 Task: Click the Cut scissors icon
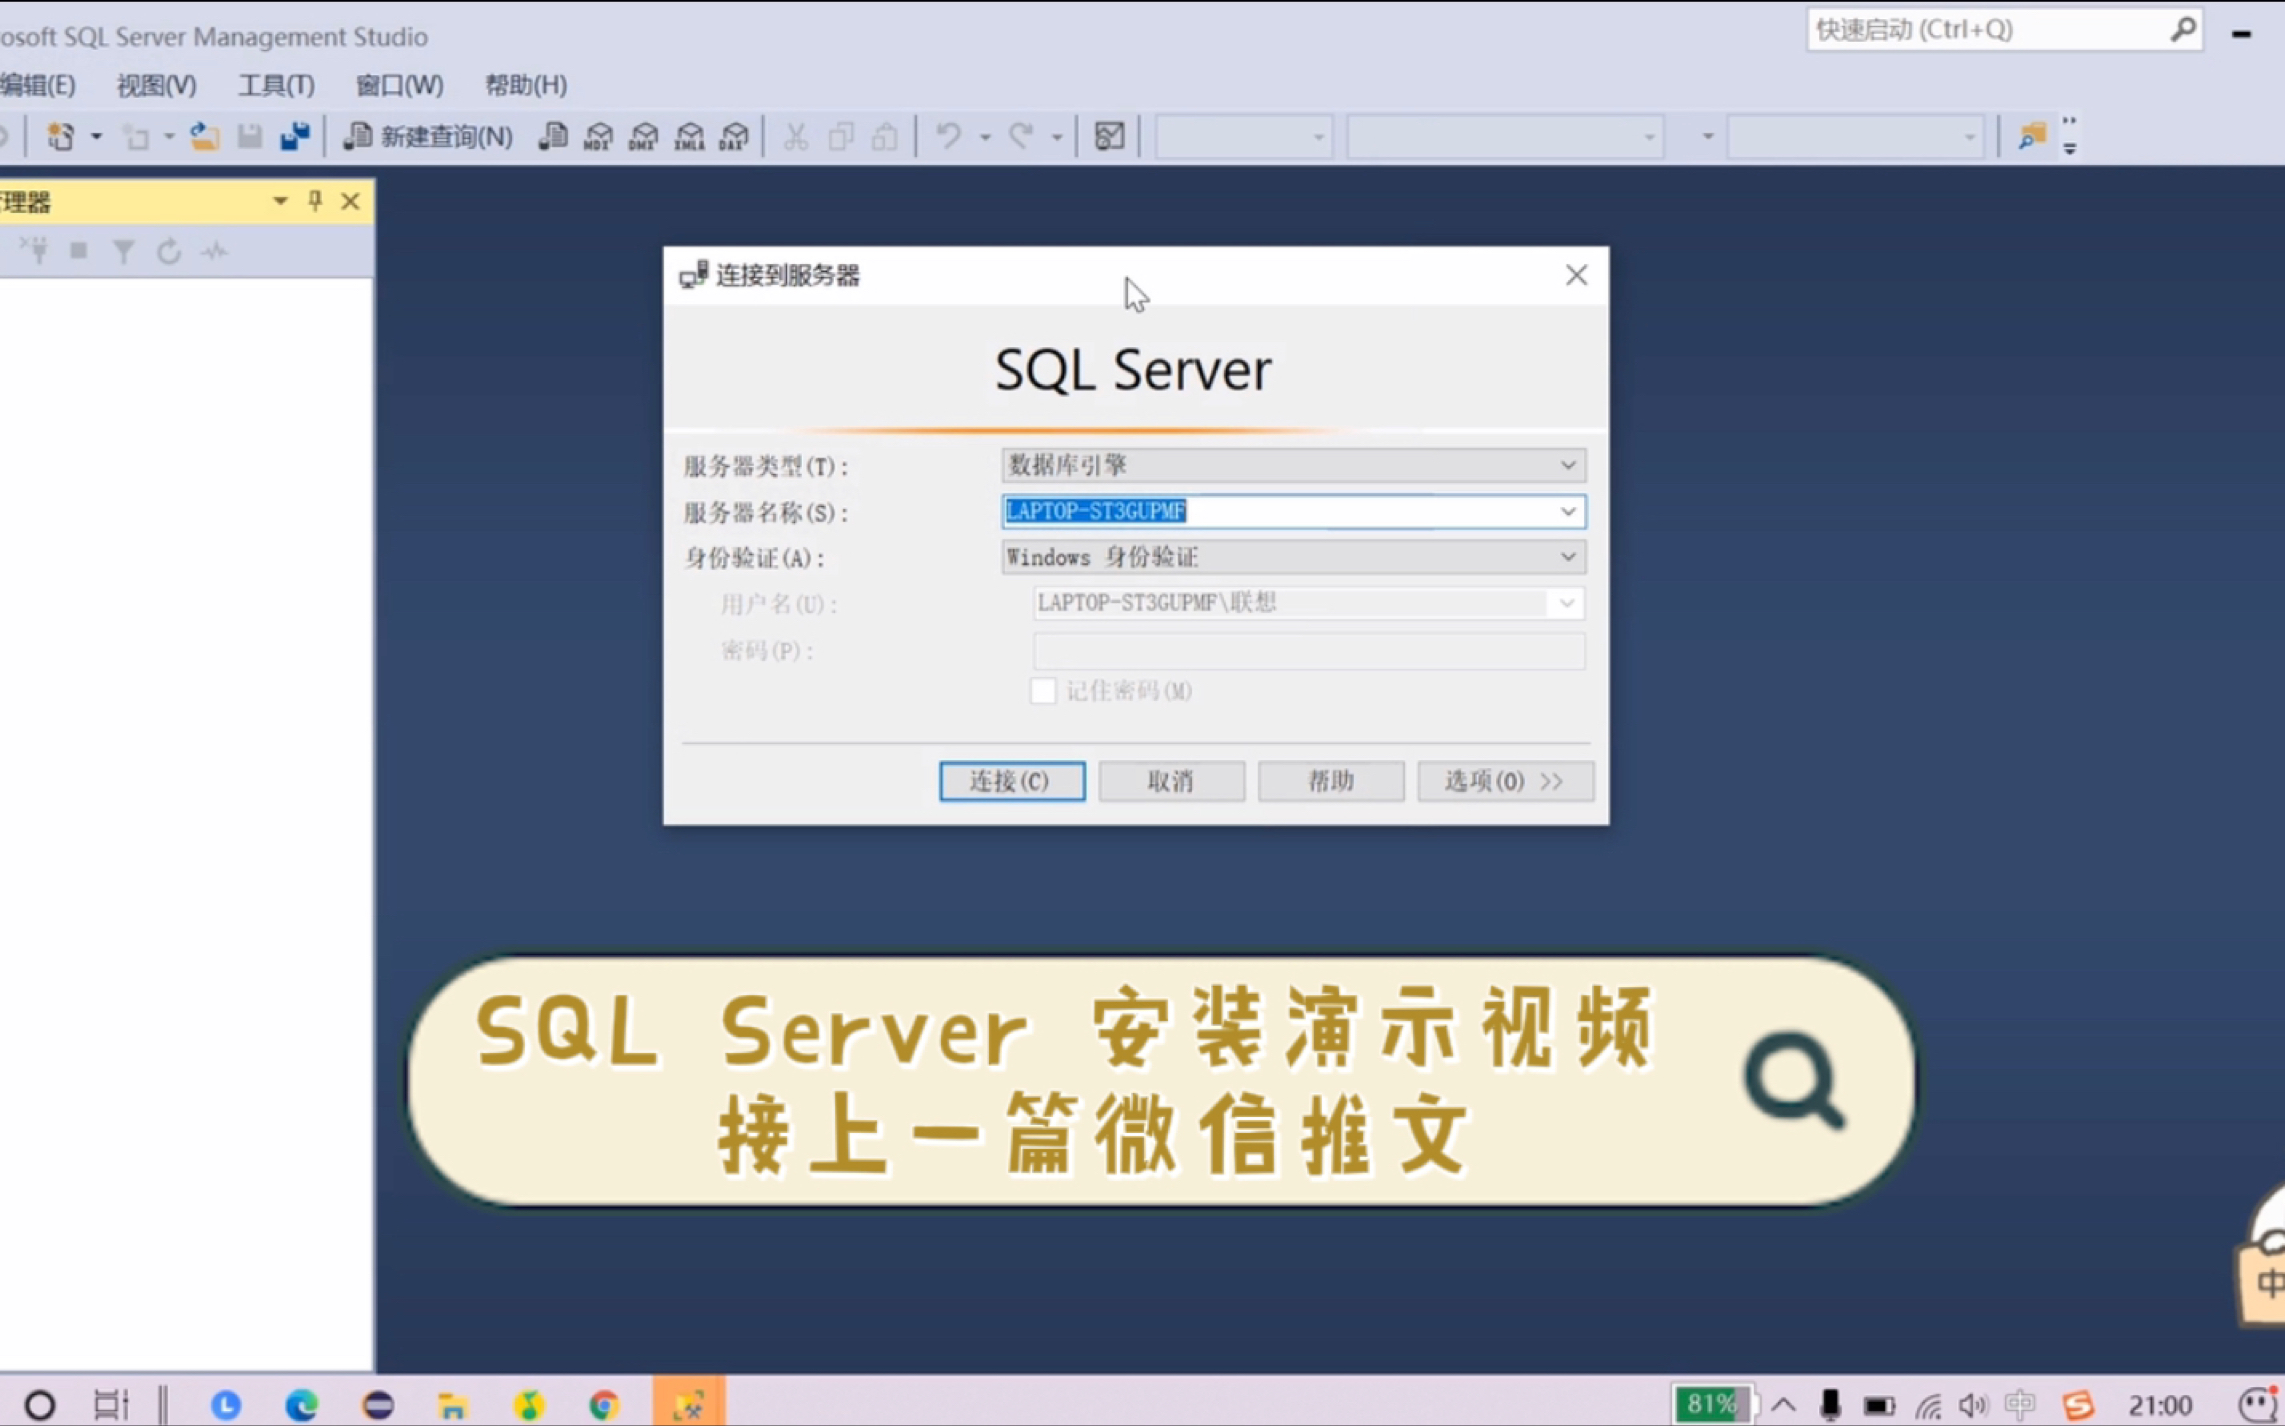[x=796, y=136]
